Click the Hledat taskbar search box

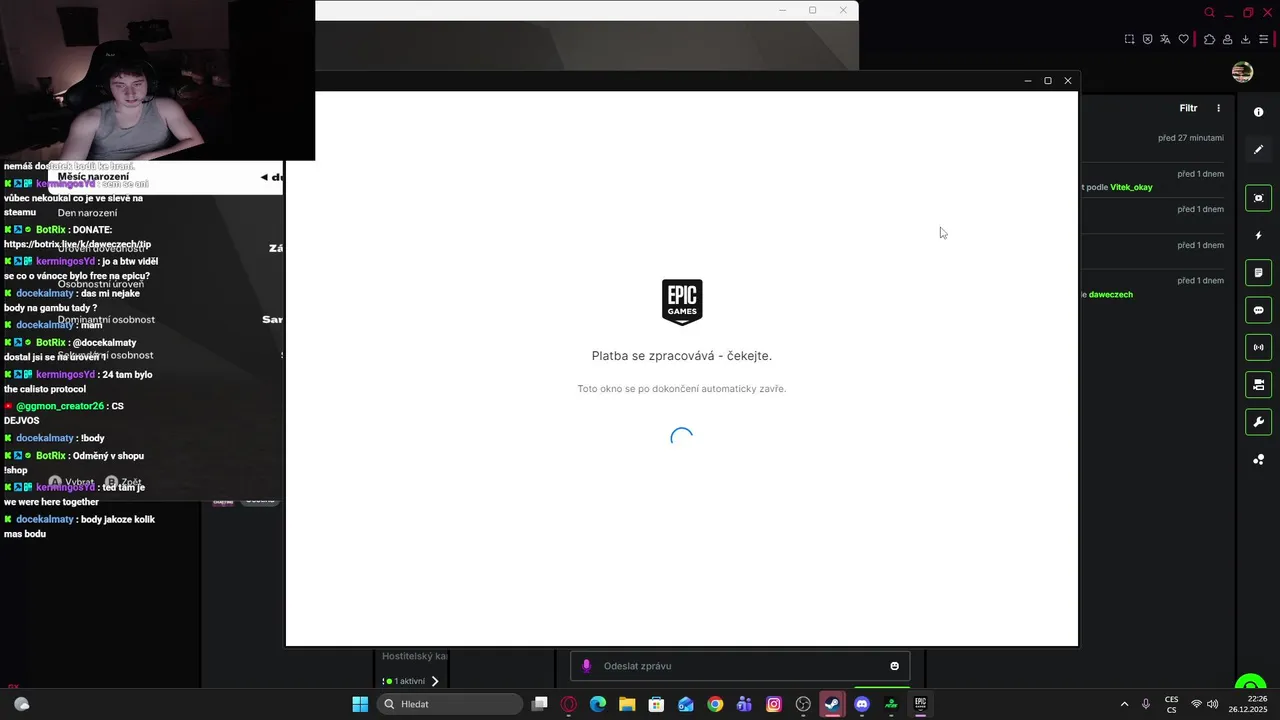pyautogui.click(x=450, y=704)
